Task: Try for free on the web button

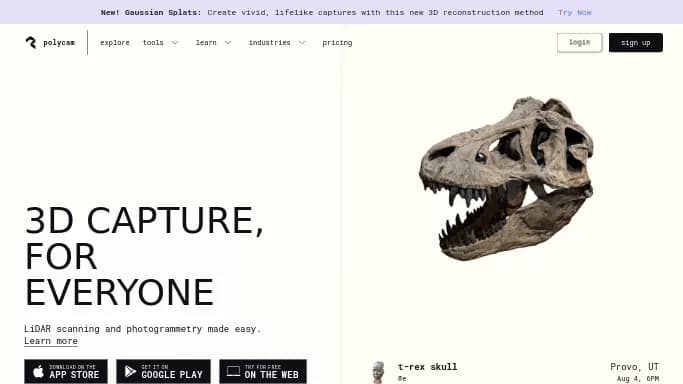Action: (x=263, y=371)
